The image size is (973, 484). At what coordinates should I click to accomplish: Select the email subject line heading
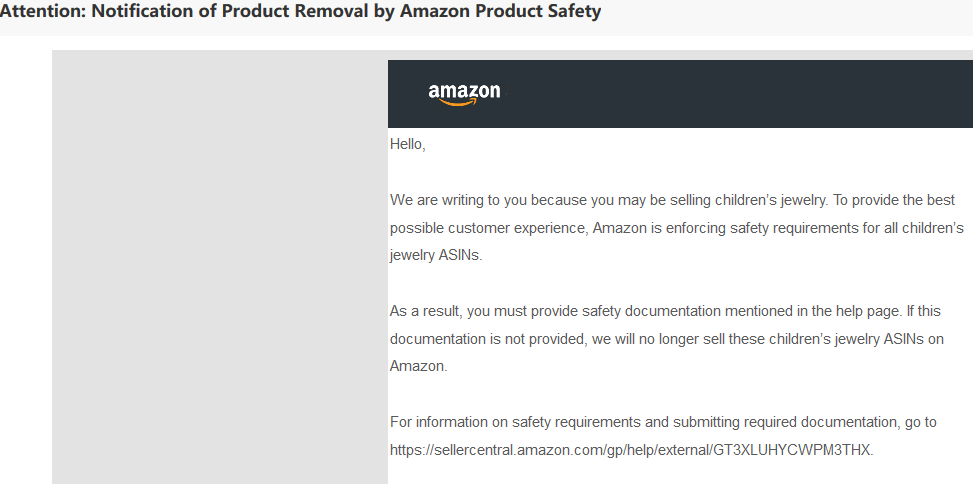coord(300,11)
